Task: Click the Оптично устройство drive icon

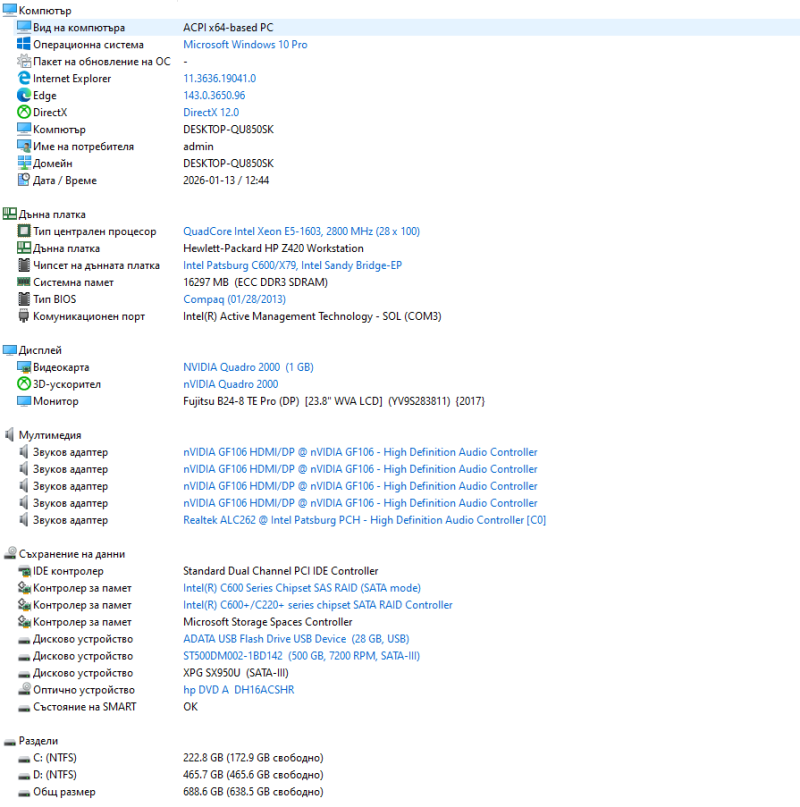Action: (24, 690)
